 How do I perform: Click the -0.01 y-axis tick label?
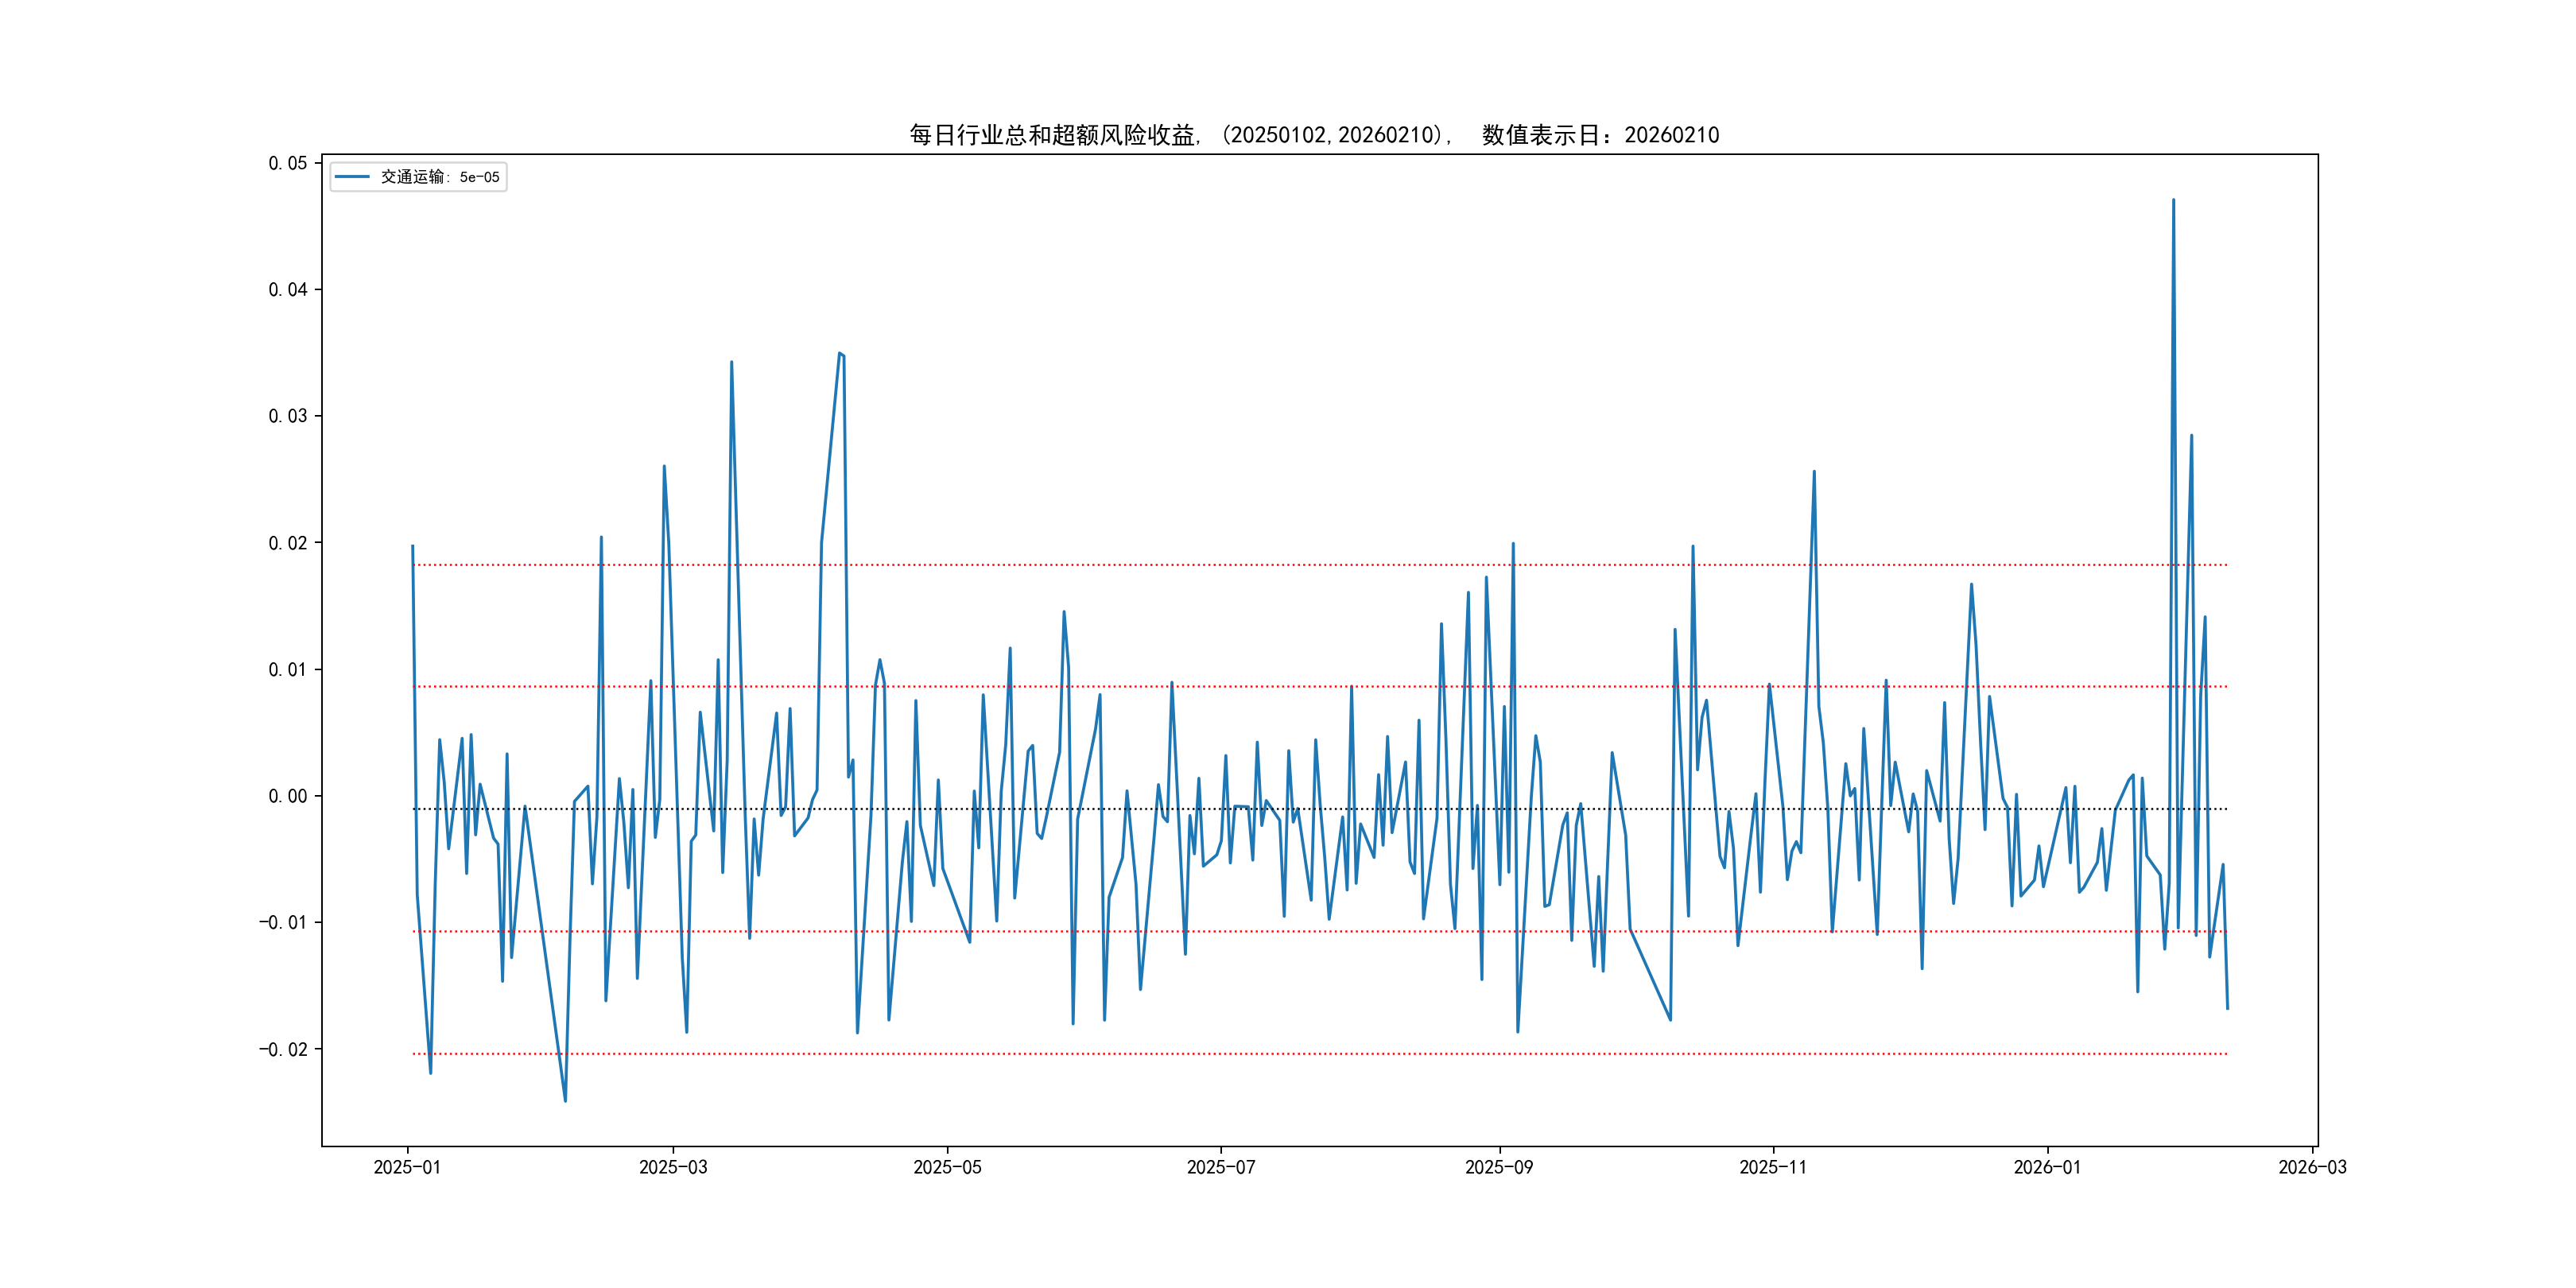(x=283, y=922)
